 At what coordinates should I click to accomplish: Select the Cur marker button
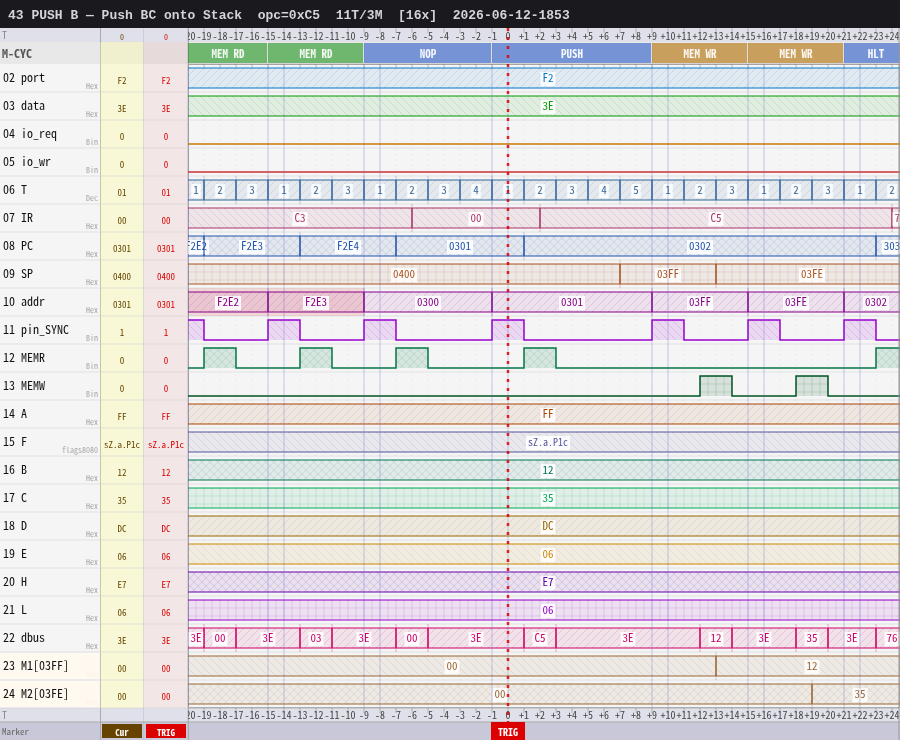122,732
